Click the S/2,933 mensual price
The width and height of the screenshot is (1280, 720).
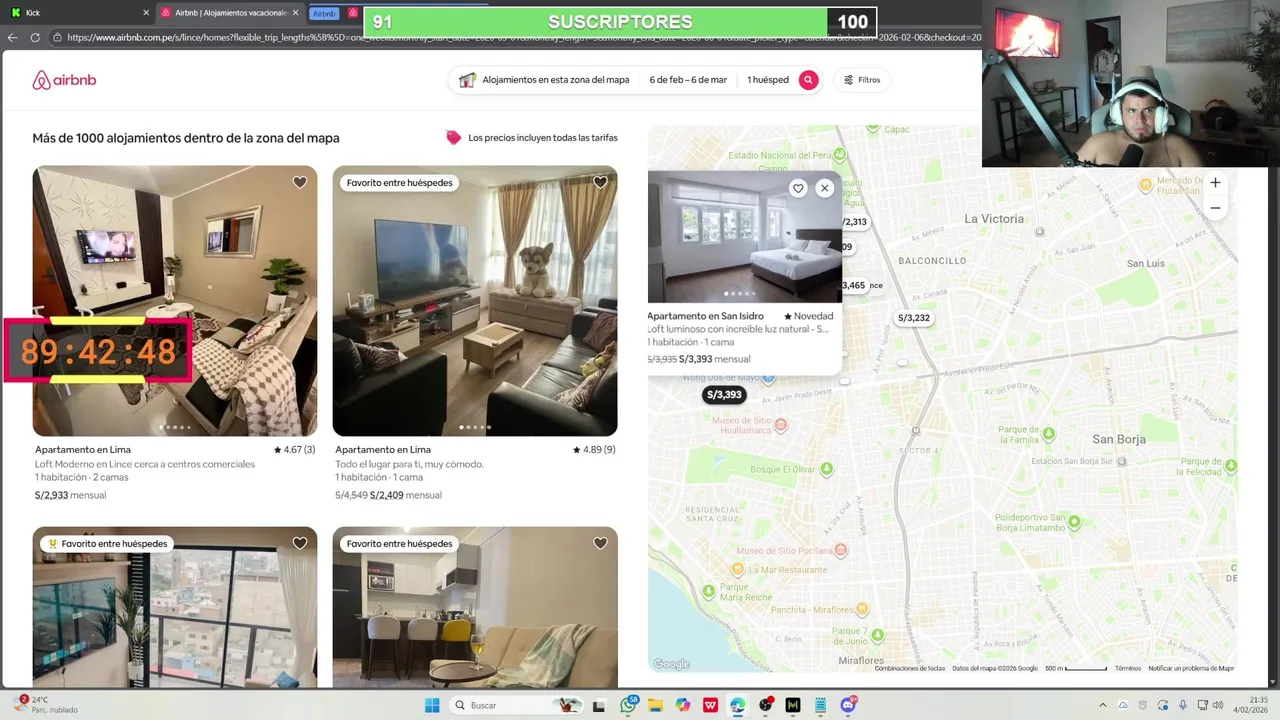tap(70, 495)
